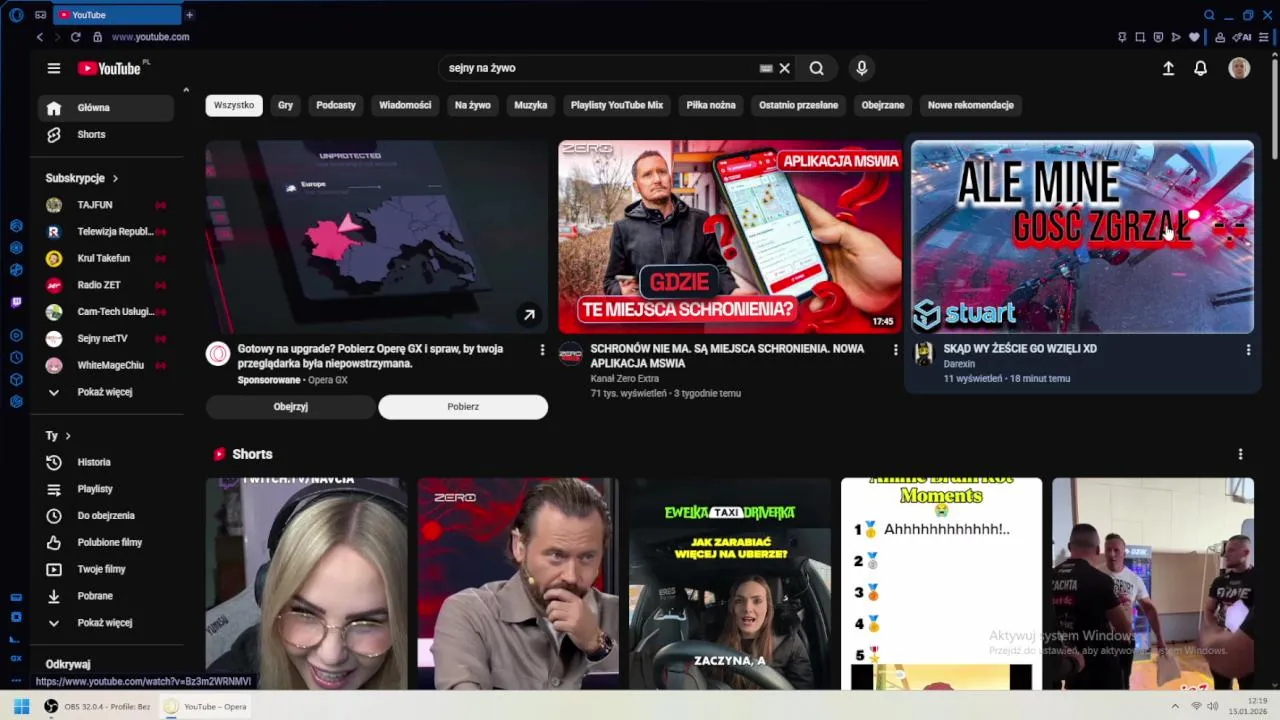Viewport: 1280px width, 720px height.
Task: Select the Playlisty YouTube Mix chip
Action: tap(617, 105)
